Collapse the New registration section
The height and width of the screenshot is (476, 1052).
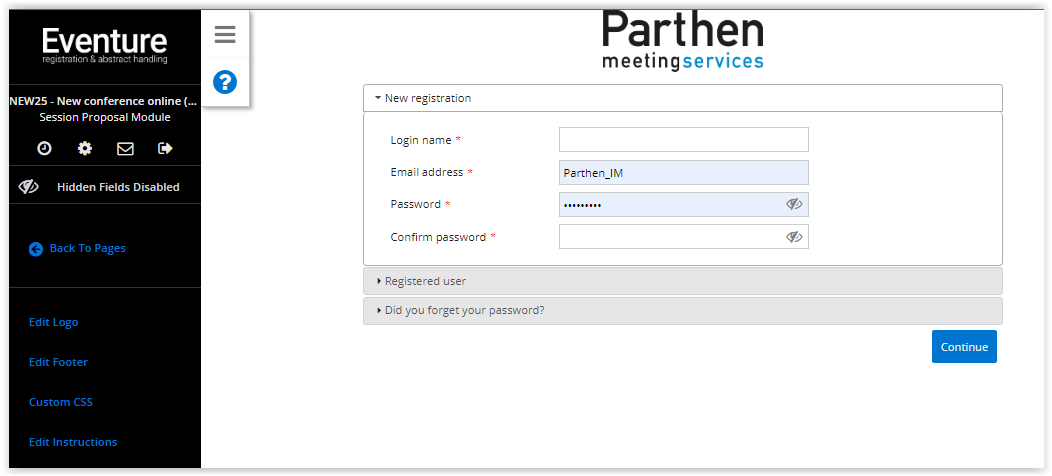[683, 98]
